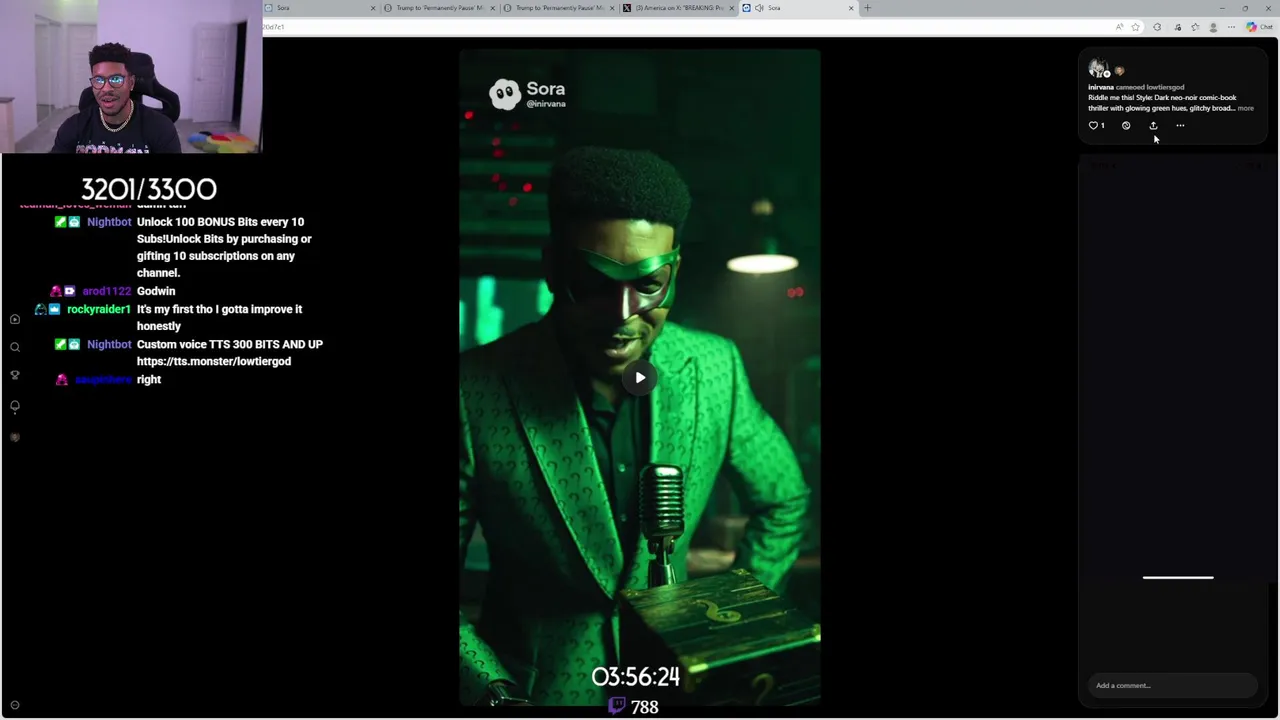Focus the 'Add a comment...' field
Screen dimensions: 1280x720
(1173, 686)
